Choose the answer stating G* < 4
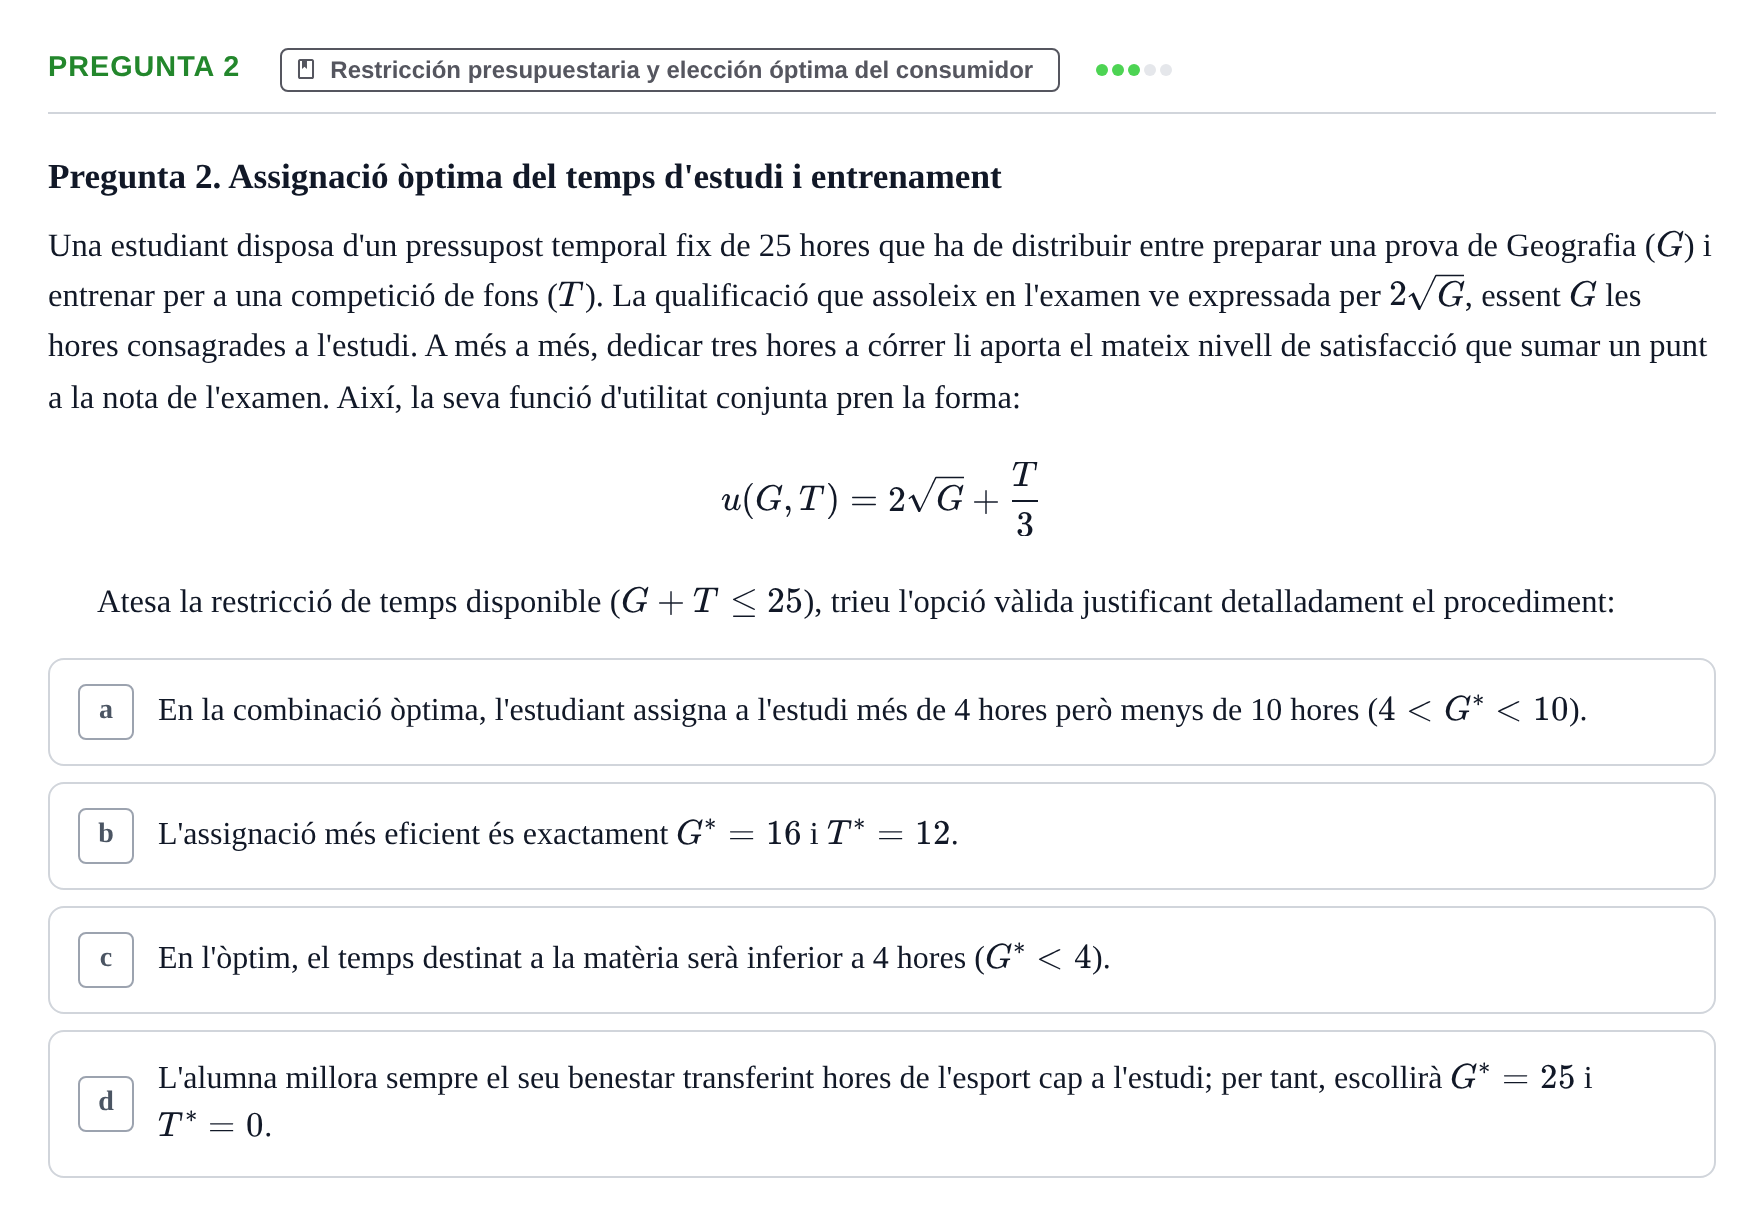1764x1226 pixels. pos(882,960)
